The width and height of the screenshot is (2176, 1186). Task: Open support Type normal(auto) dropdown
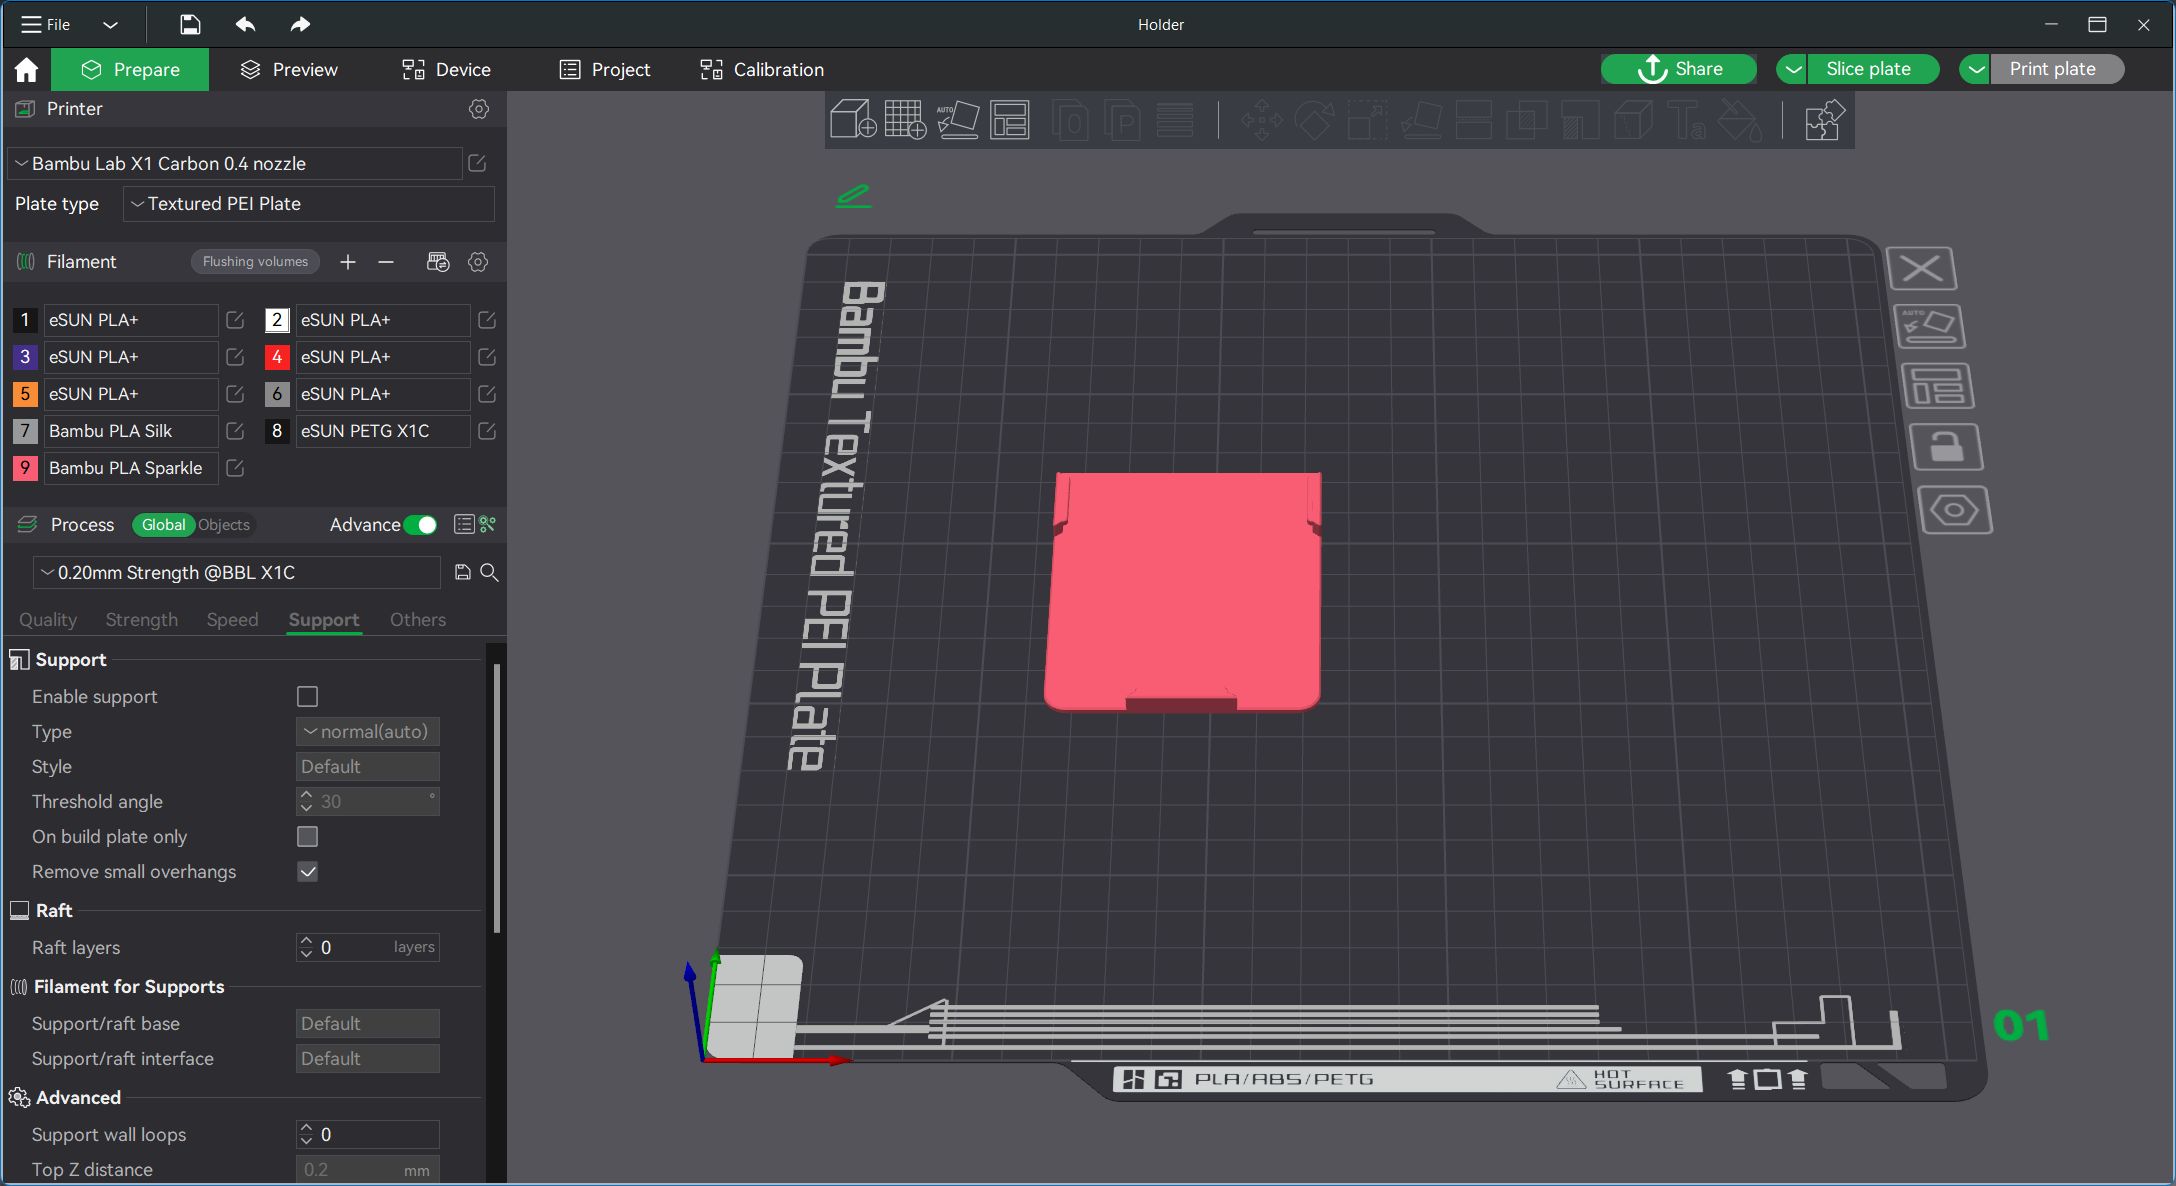[367, 732]
